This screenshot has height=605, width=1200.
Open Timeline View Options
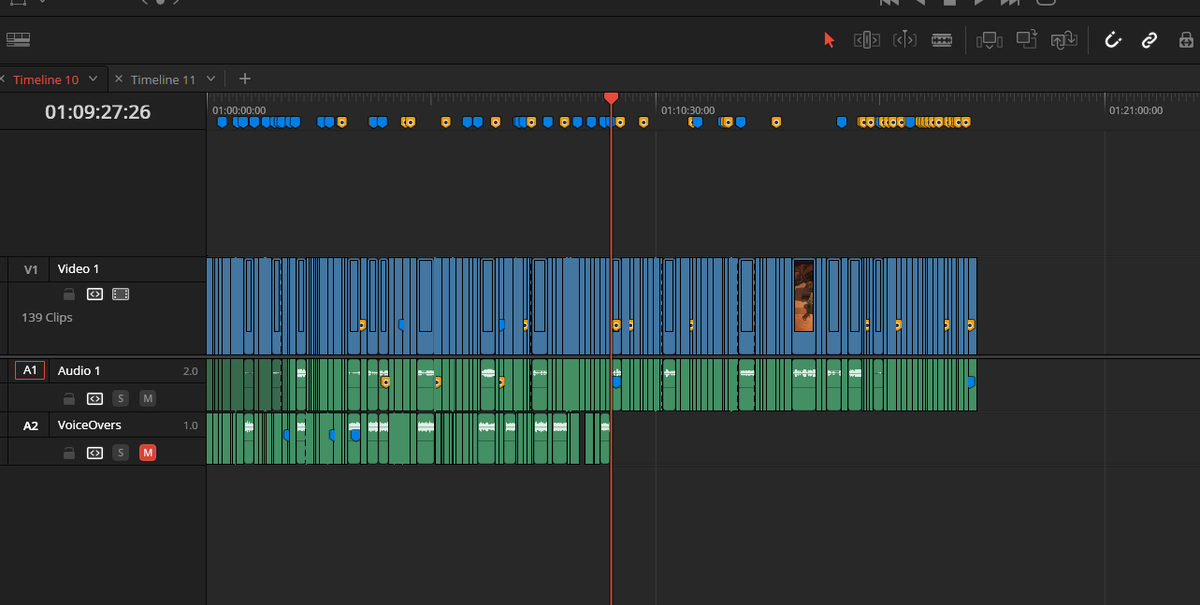click(x=18, y=40)
